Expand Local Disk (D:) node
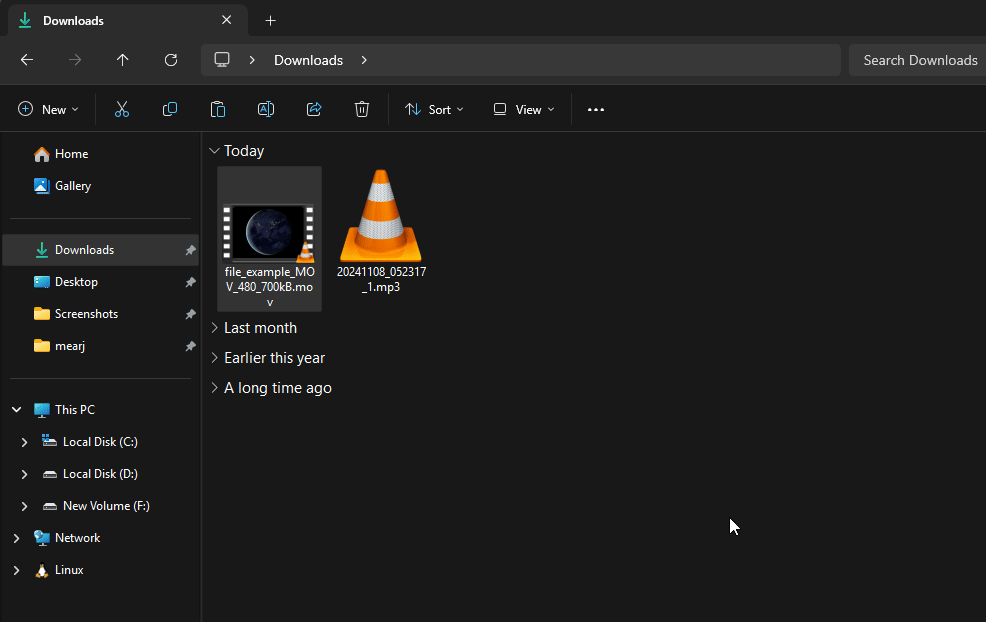This screenshot has height=622, width=986. tap(25, 474)
